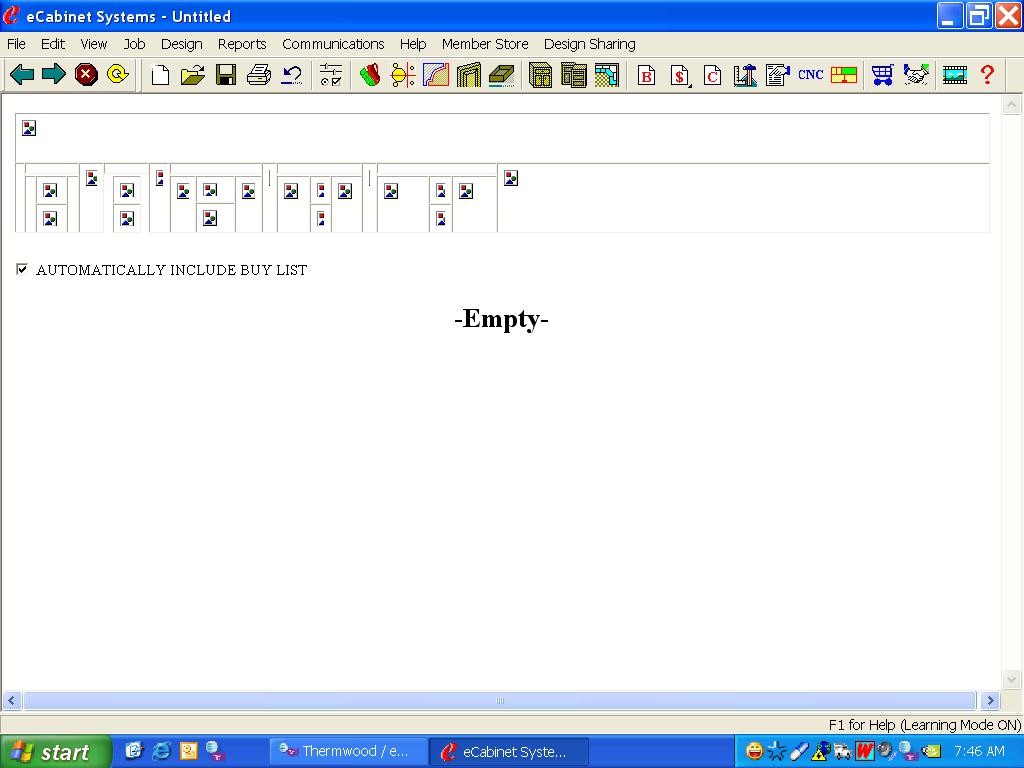
Task: Click the horizontal scrollbar left arrow
Action: [11, 701]
